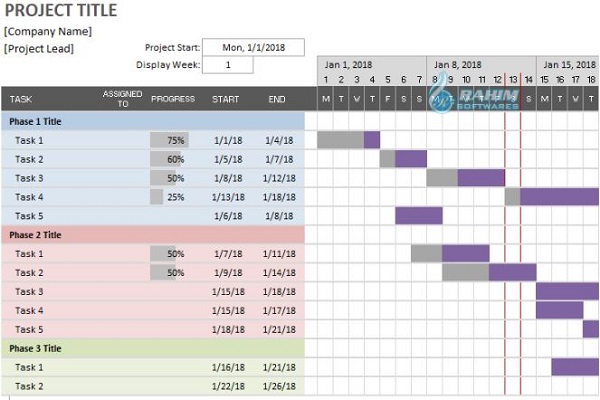
Task: Select the 1/5/18 start date cell
Action: tap(225, 159)
